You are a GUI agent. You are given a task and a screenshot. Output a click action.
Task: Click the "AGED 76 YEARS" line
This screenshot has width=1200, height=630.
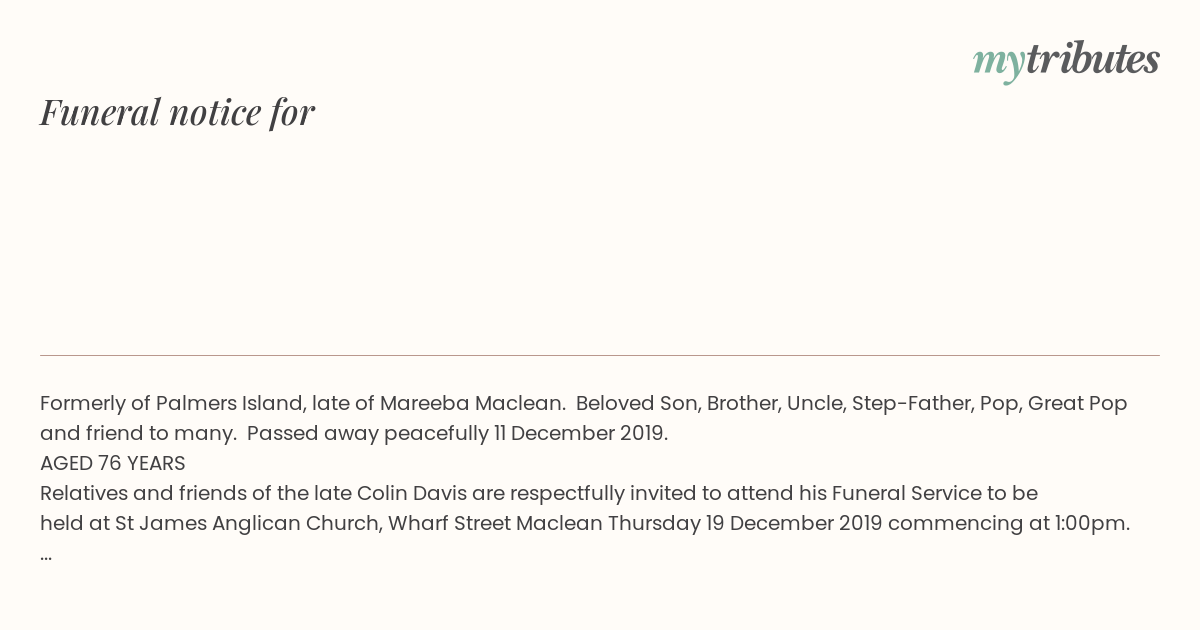point(113,463)
